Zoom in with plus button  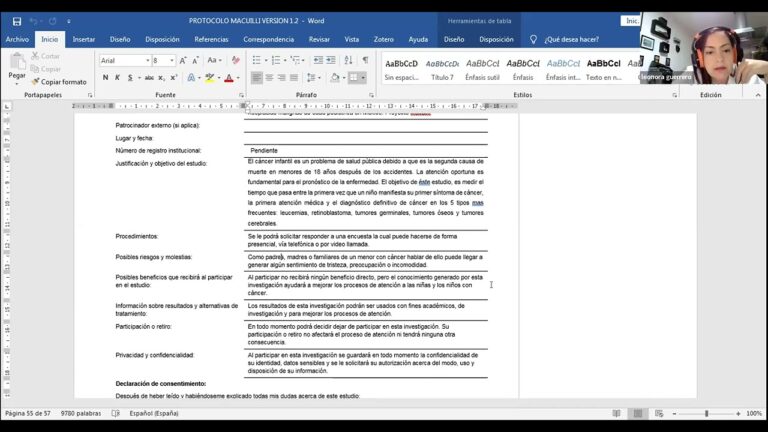738,413
